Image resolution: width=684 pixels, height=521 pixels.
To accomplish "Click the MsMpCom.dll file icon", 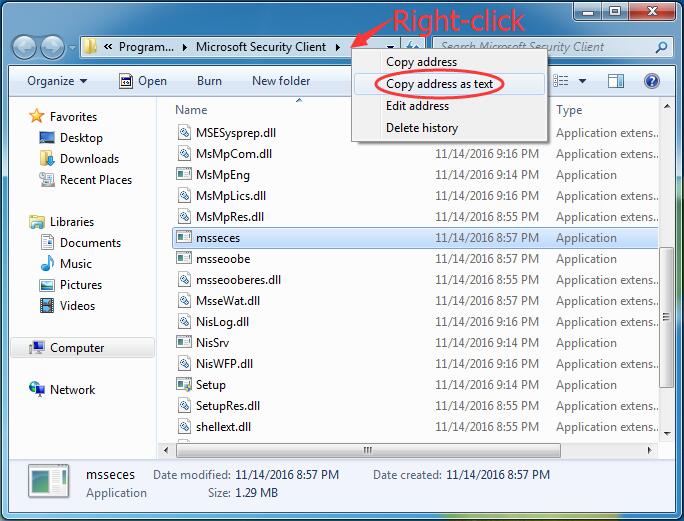I will 184,154.
